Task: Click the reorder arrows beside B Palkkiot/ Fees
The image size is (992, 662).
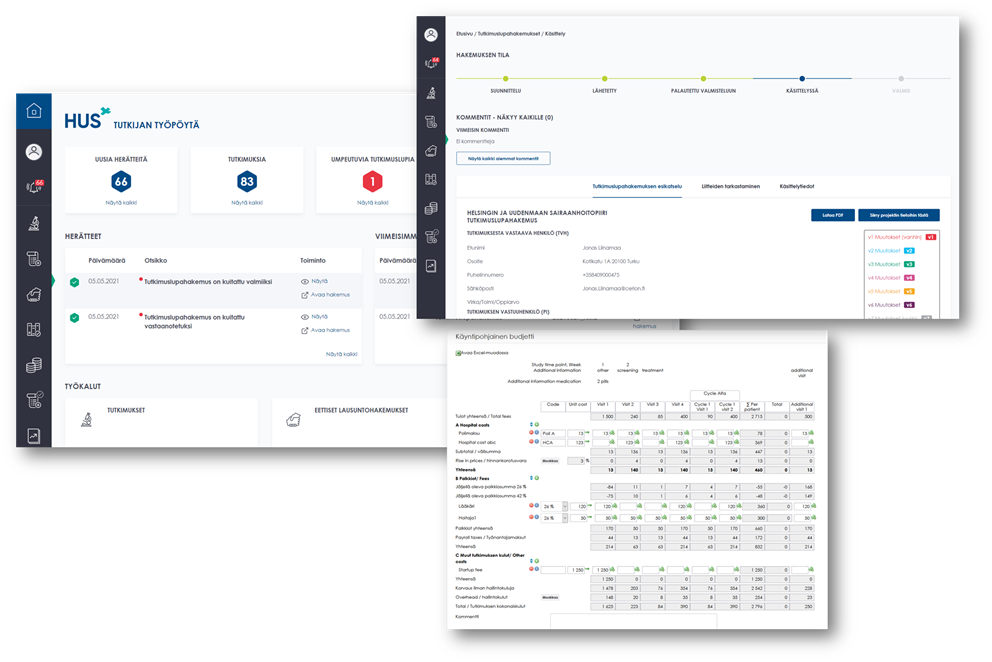Action: [531, 478]
